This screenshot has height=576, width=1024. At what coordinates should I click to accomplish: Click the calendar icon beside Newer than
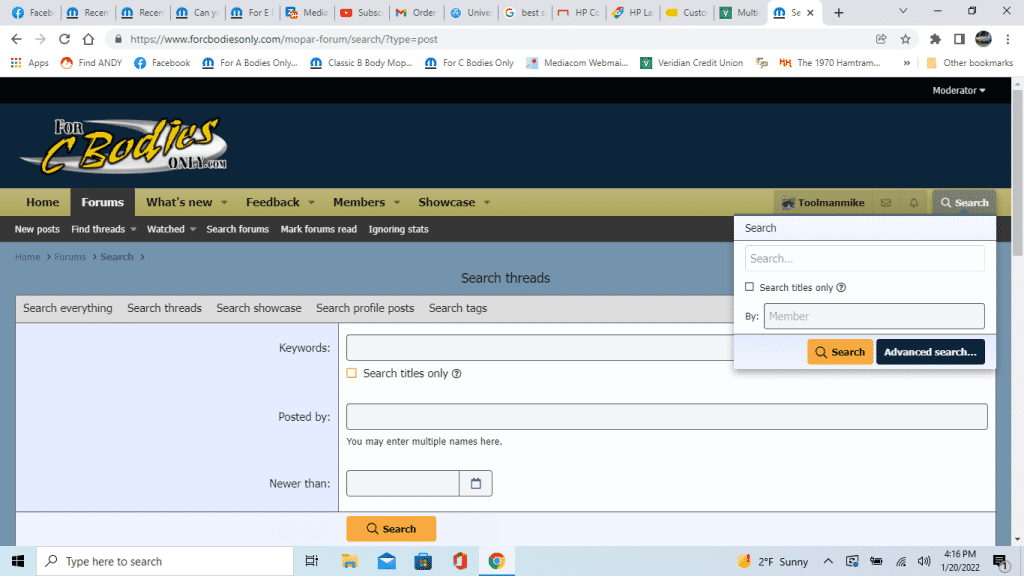476,484
